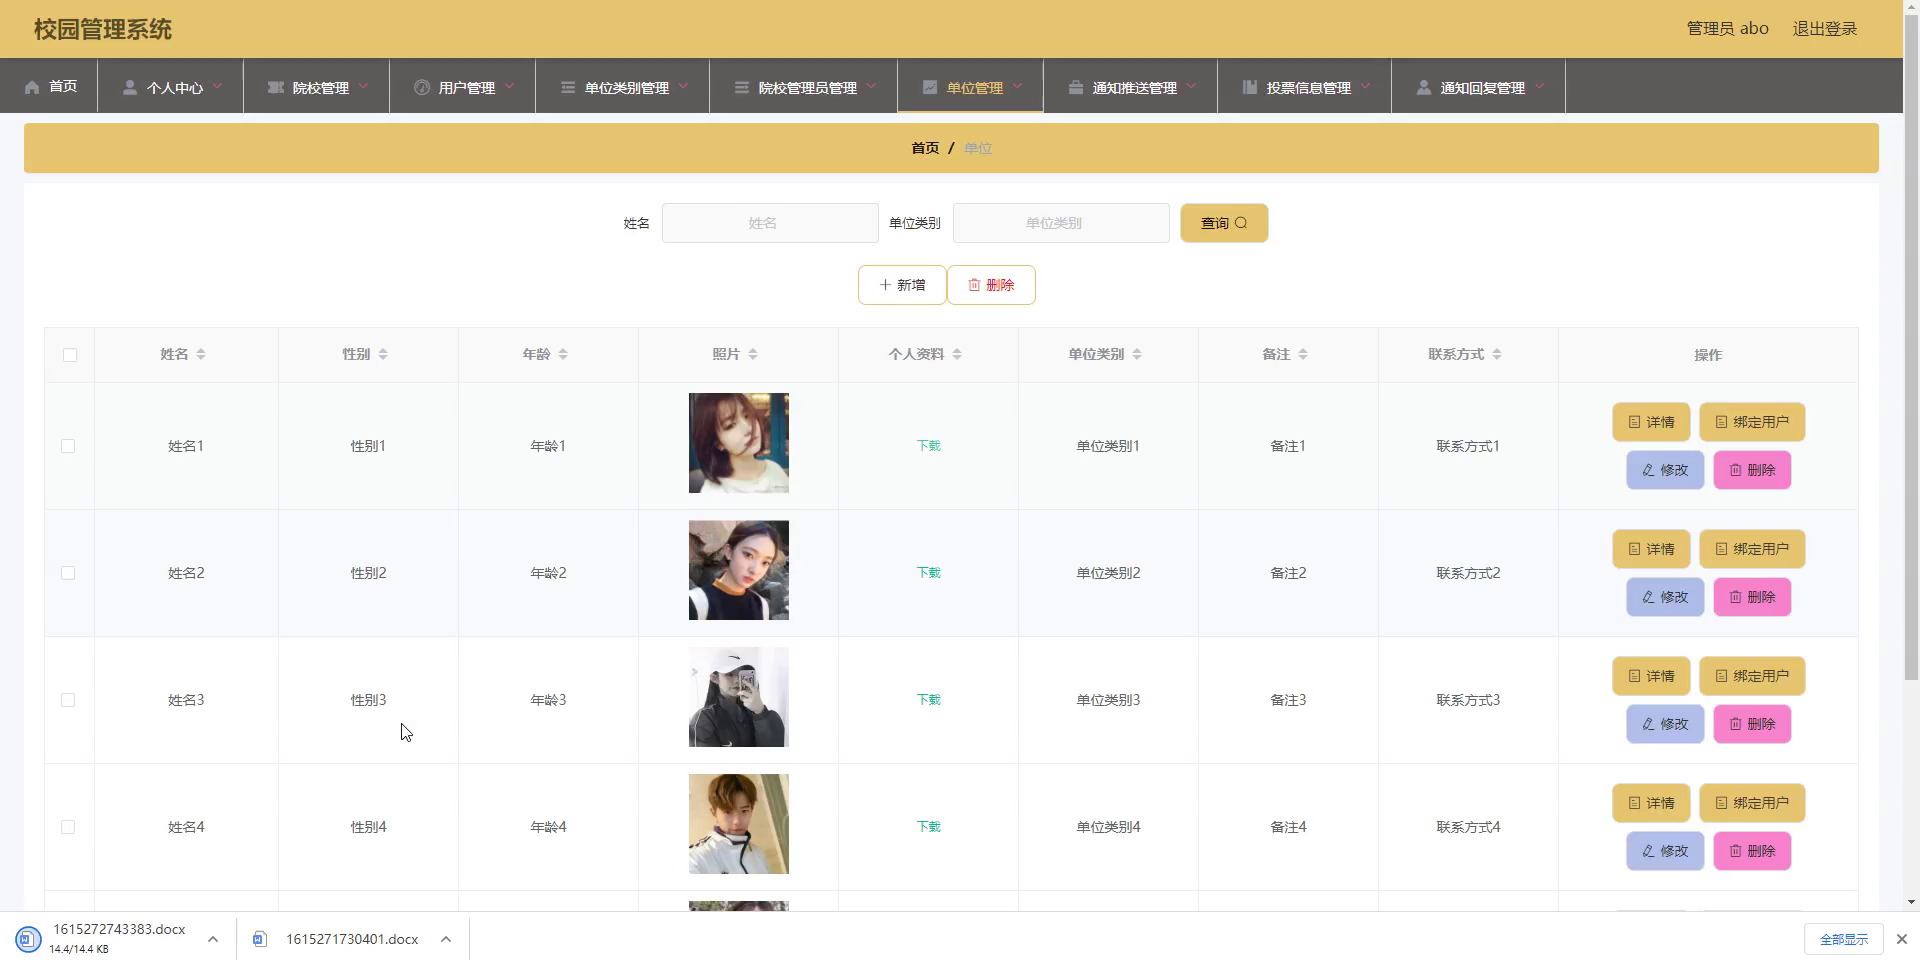Sort 年龄 column using its sort arrows

(563, 354)
